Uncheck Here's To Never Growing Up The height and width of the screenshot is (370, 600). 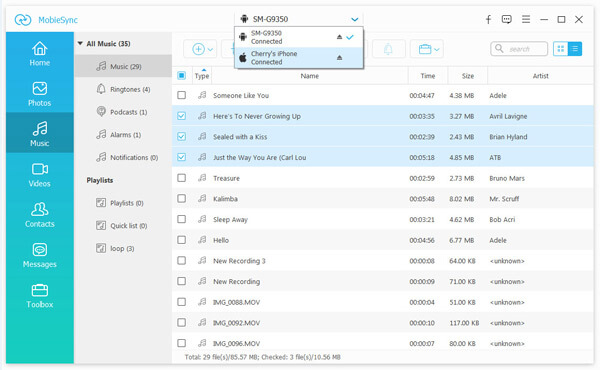181,116
